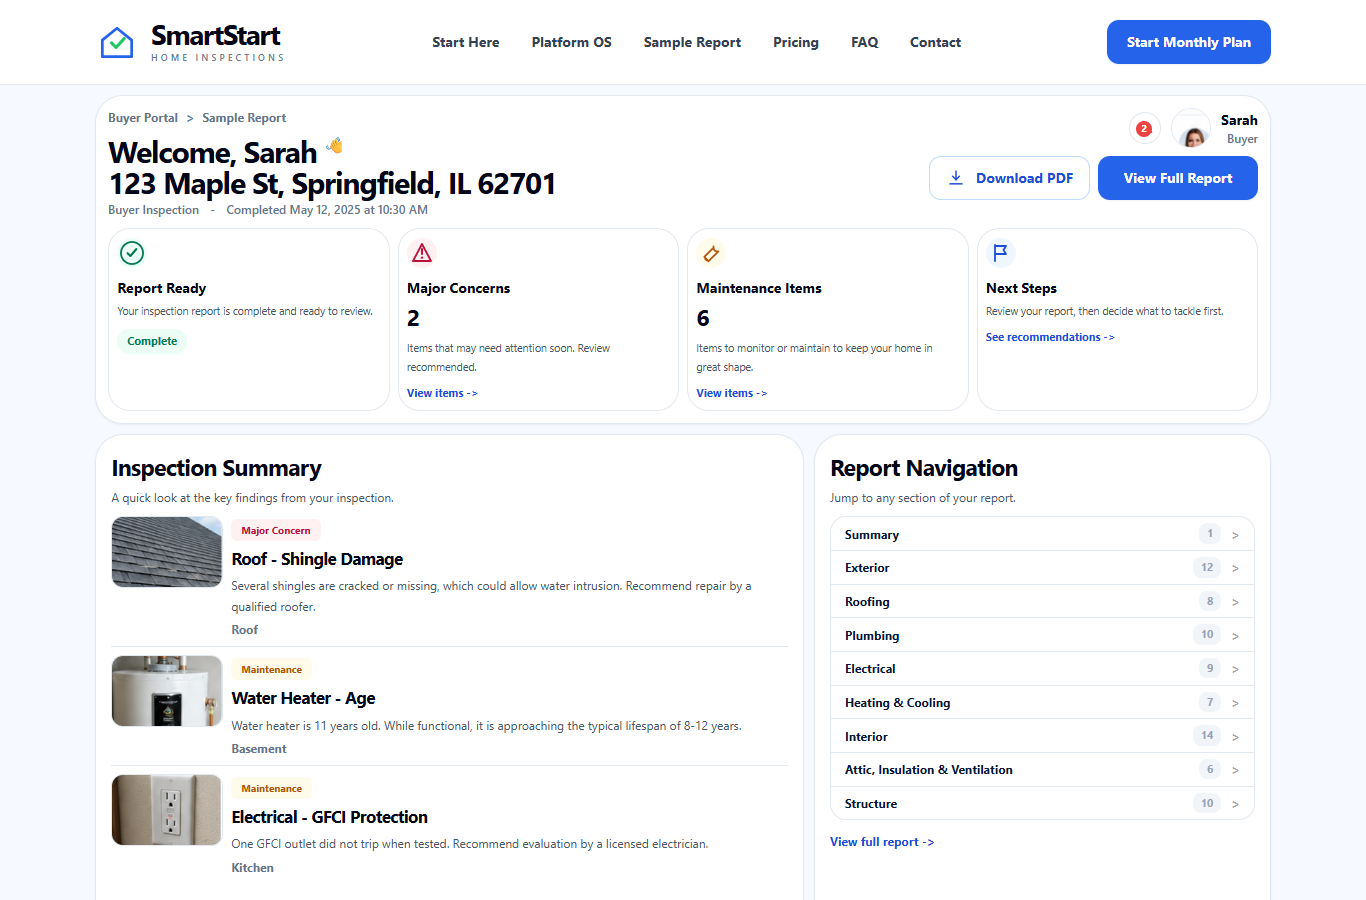The image size is (1366, 900).
Task: Click Maintenance tag on Water Heater item
Action: click(x=272, y=670)
